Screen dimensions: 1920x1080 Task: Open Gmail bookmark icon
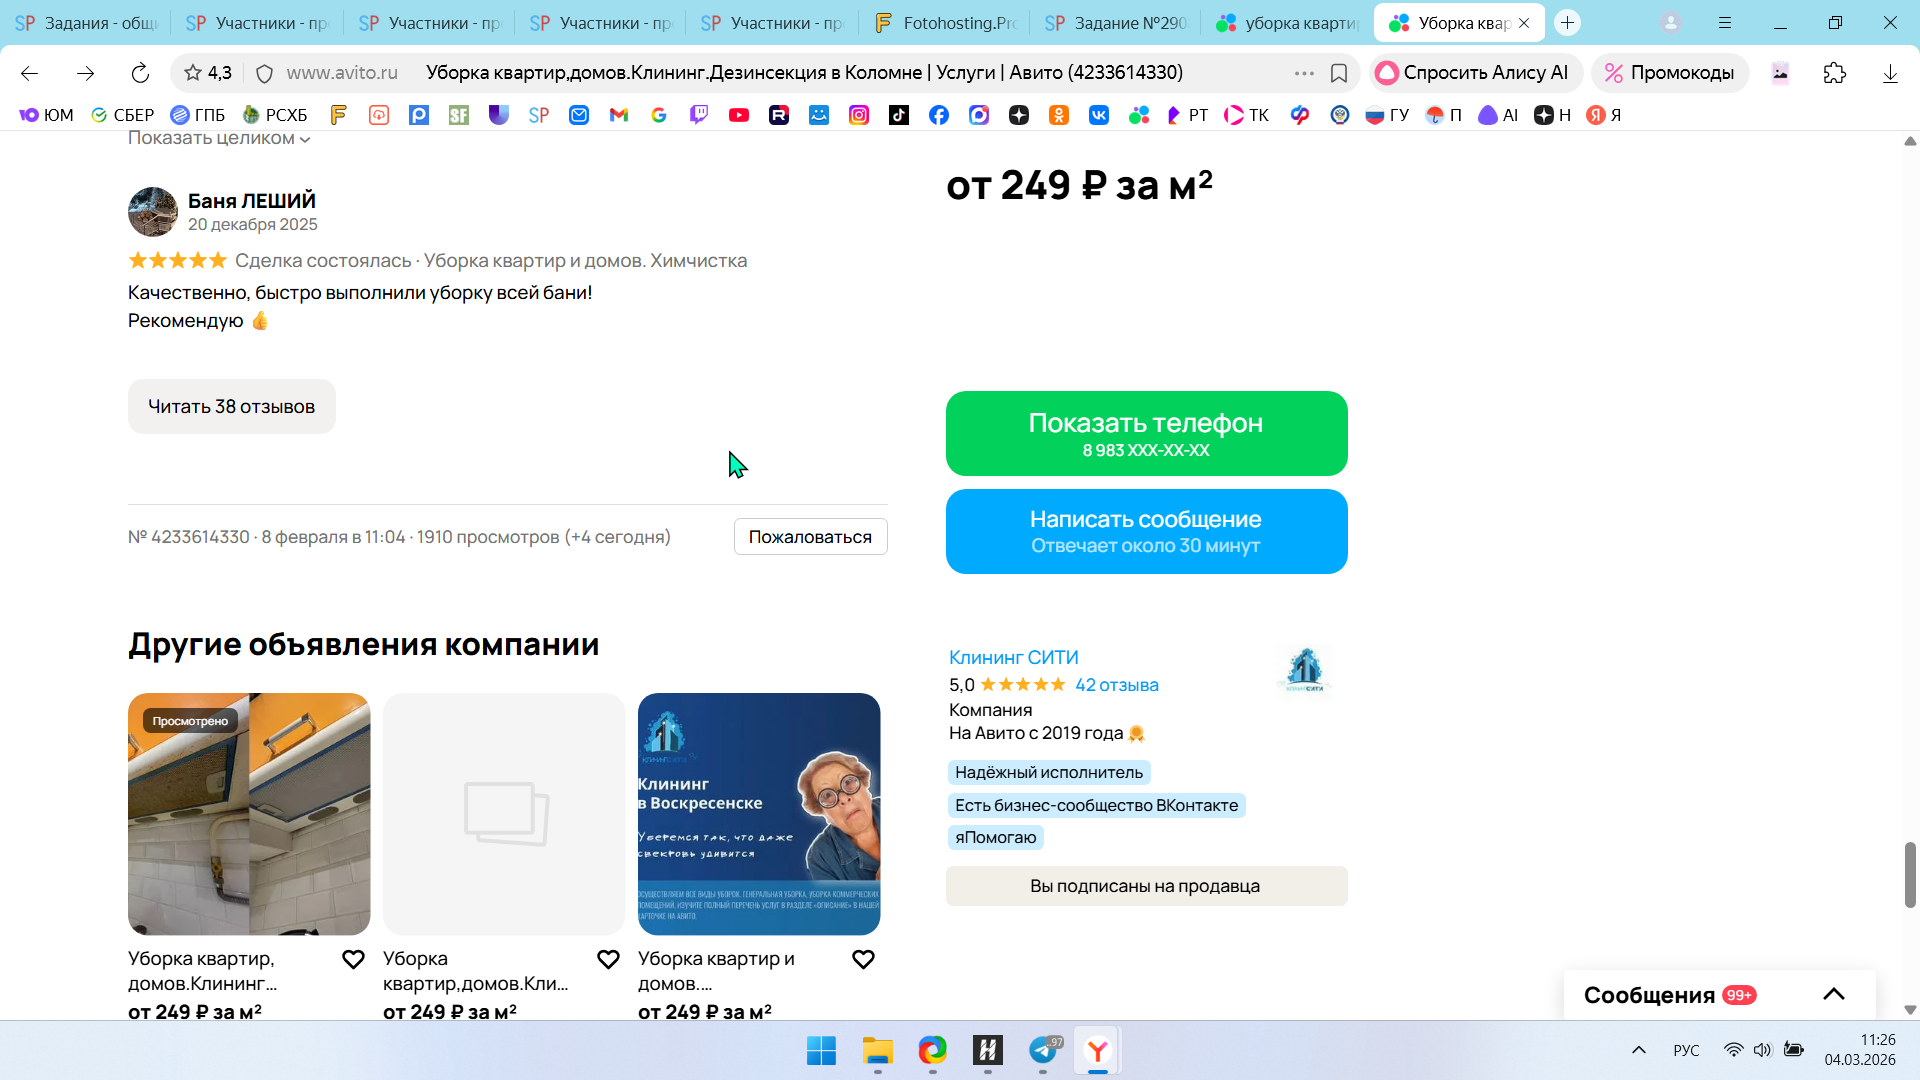619,115
